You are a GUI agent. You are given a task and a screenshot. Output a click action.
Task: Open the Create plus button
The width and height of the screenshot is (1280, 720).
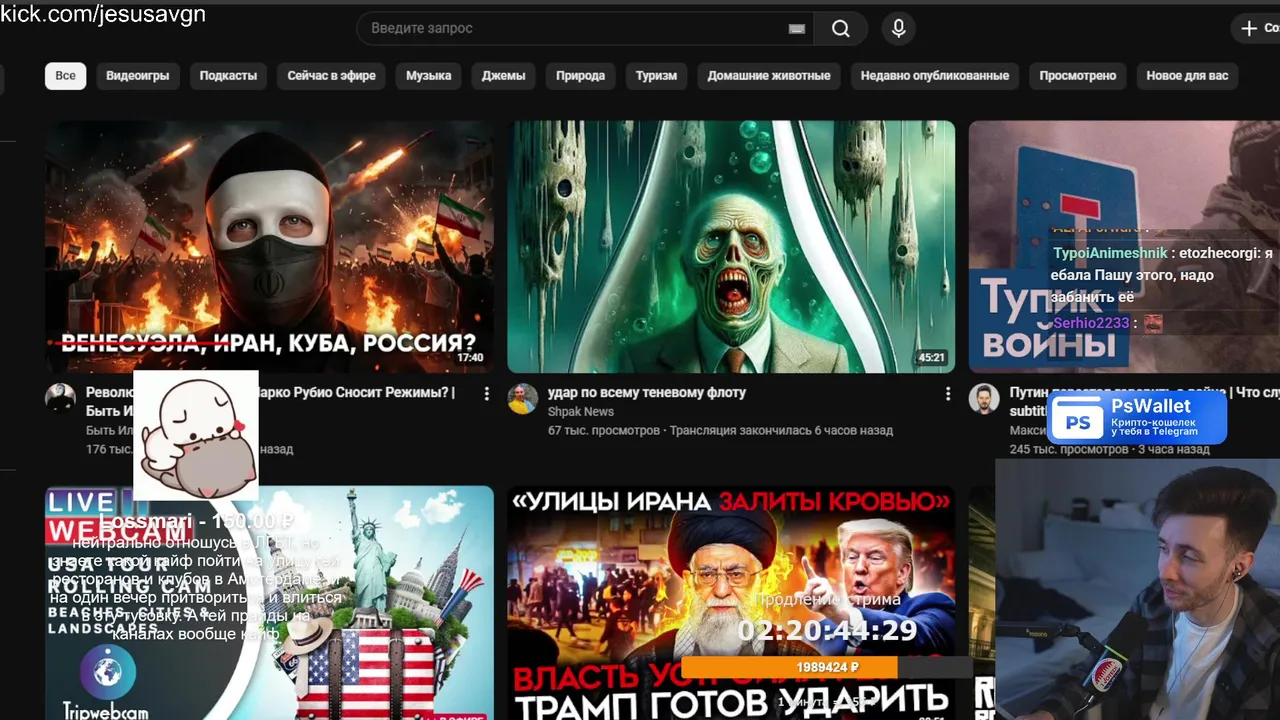(1256, 28)
